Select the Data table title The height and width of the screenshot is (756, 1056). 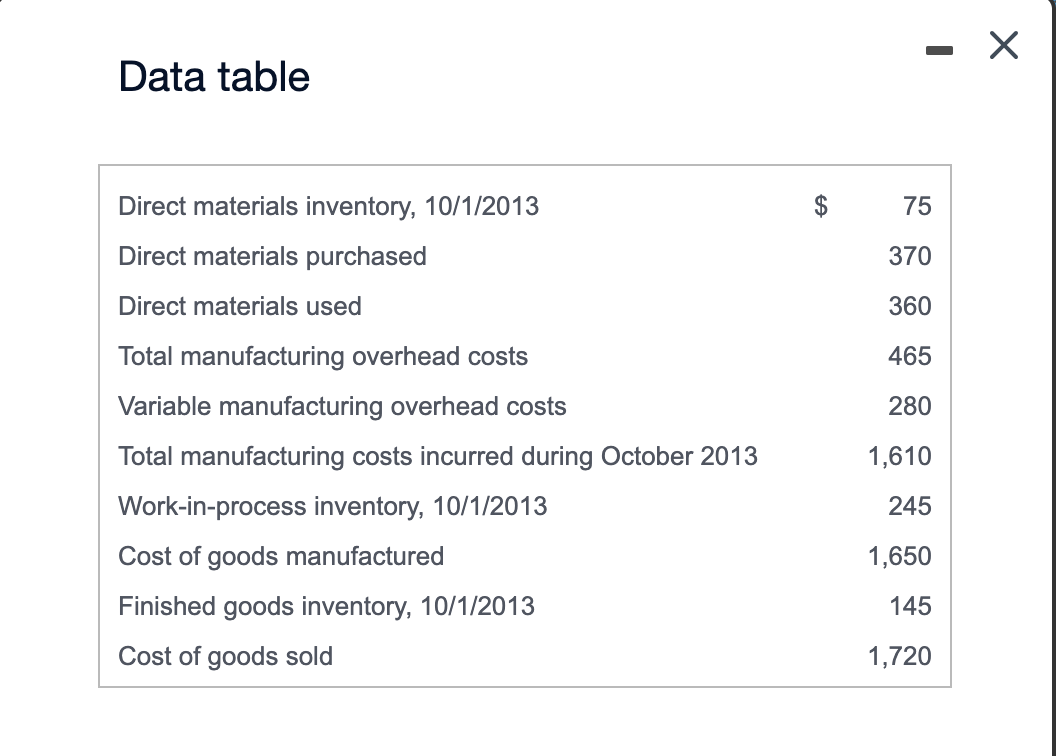coord(213,76)
